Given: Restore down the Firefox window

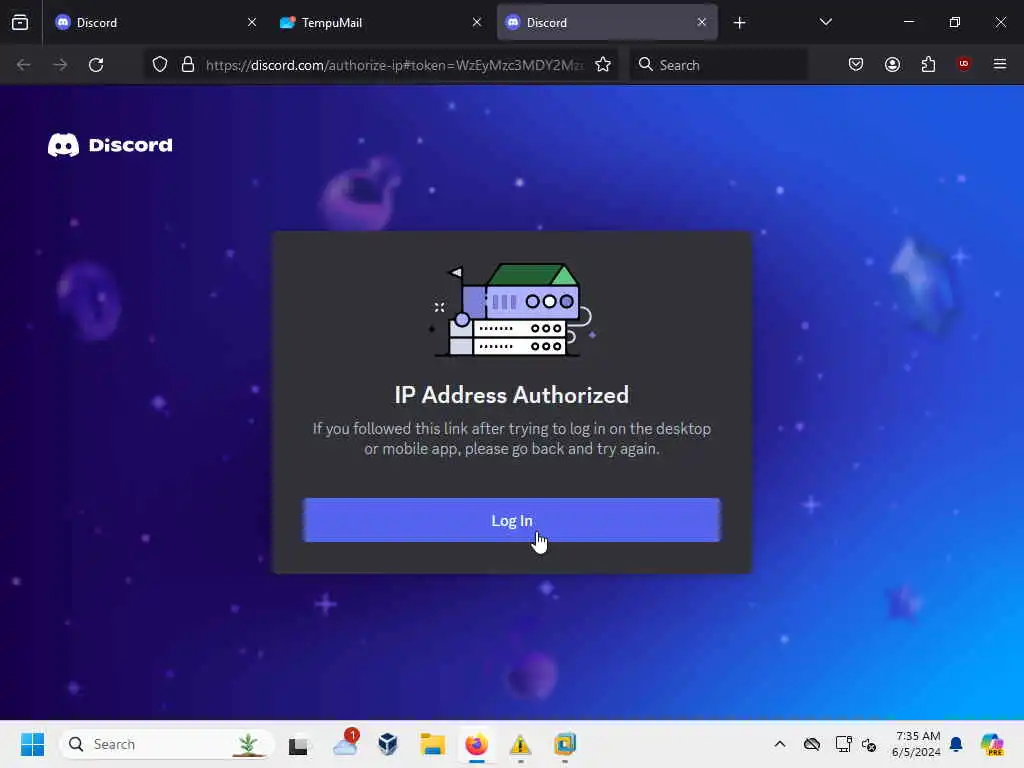Looking at the screenshot, I should pos(955,22).
